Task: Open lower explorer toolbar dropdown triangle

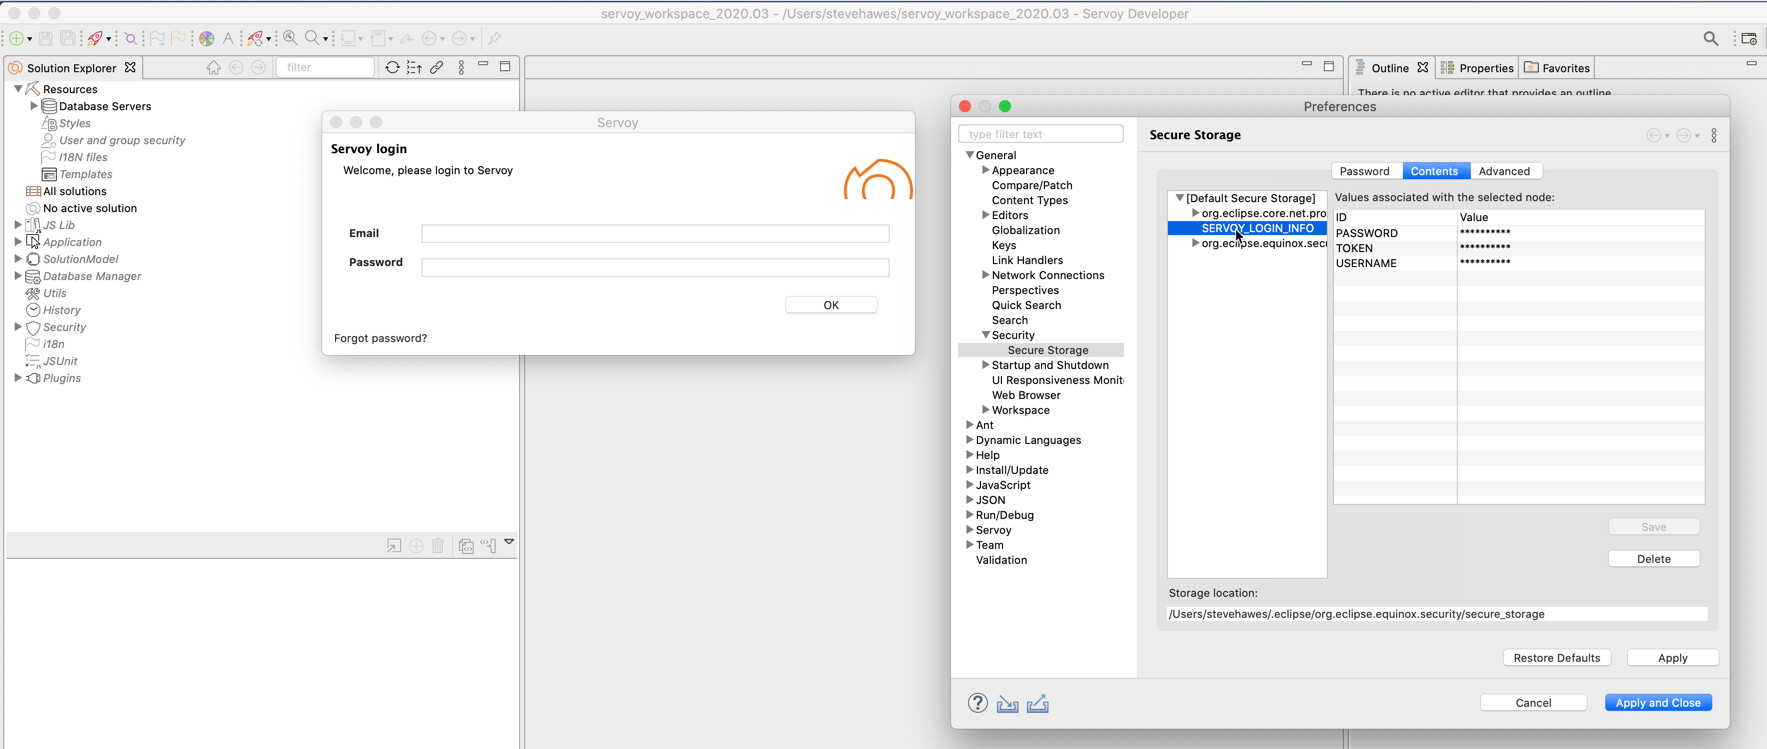Action: [509, 542]
